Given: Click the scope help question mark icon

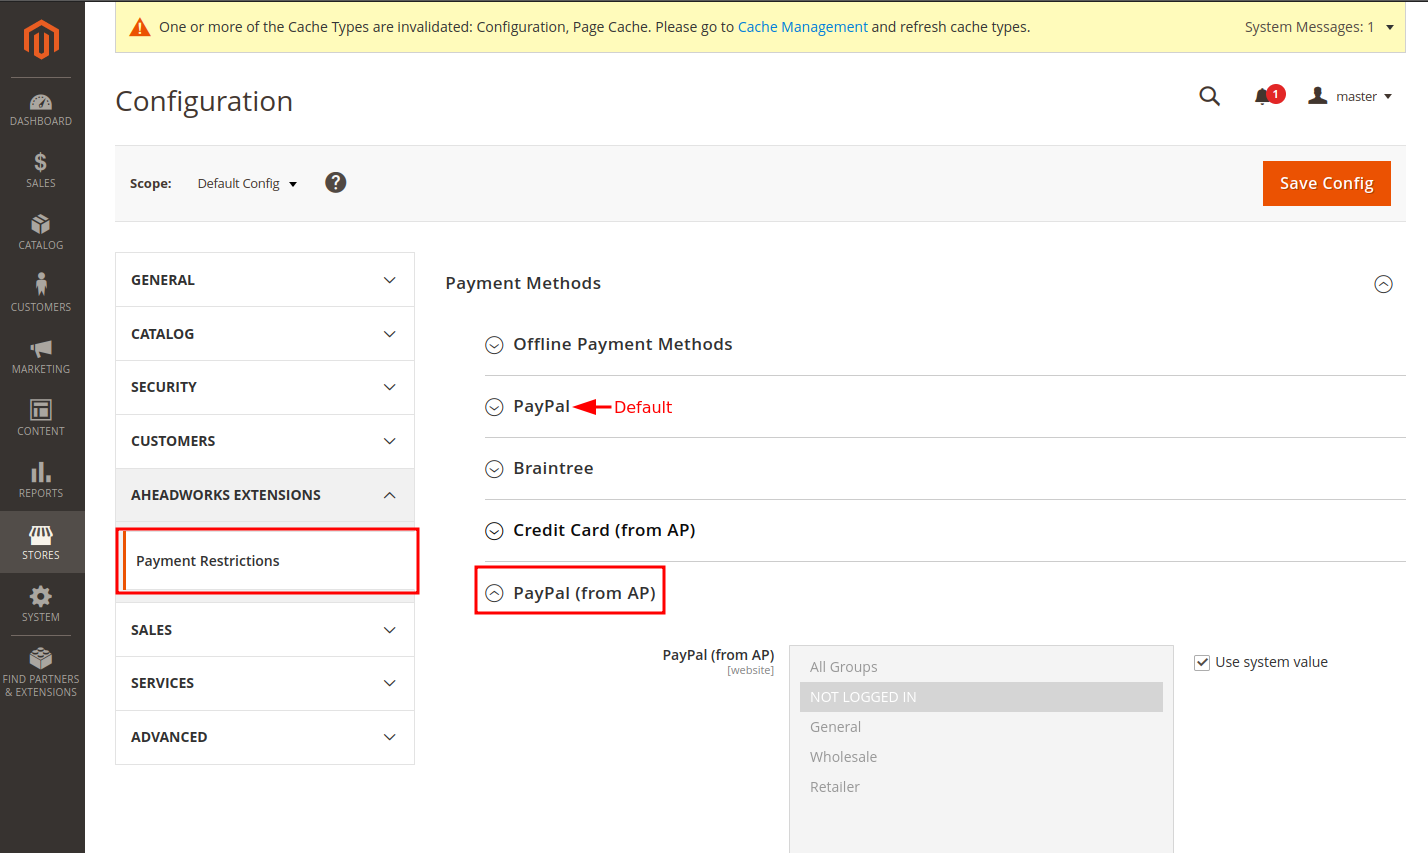Looking at the screenshot, I should pos(336,182).
